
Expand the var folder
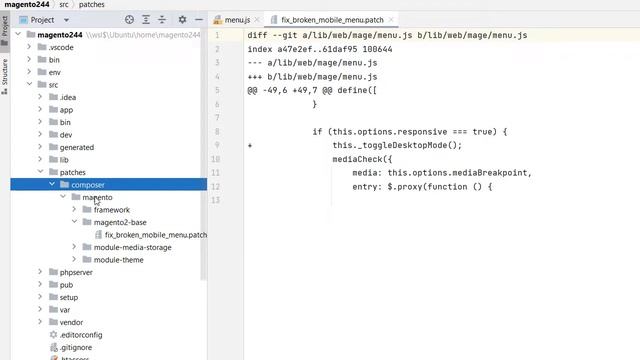[40, 309]
